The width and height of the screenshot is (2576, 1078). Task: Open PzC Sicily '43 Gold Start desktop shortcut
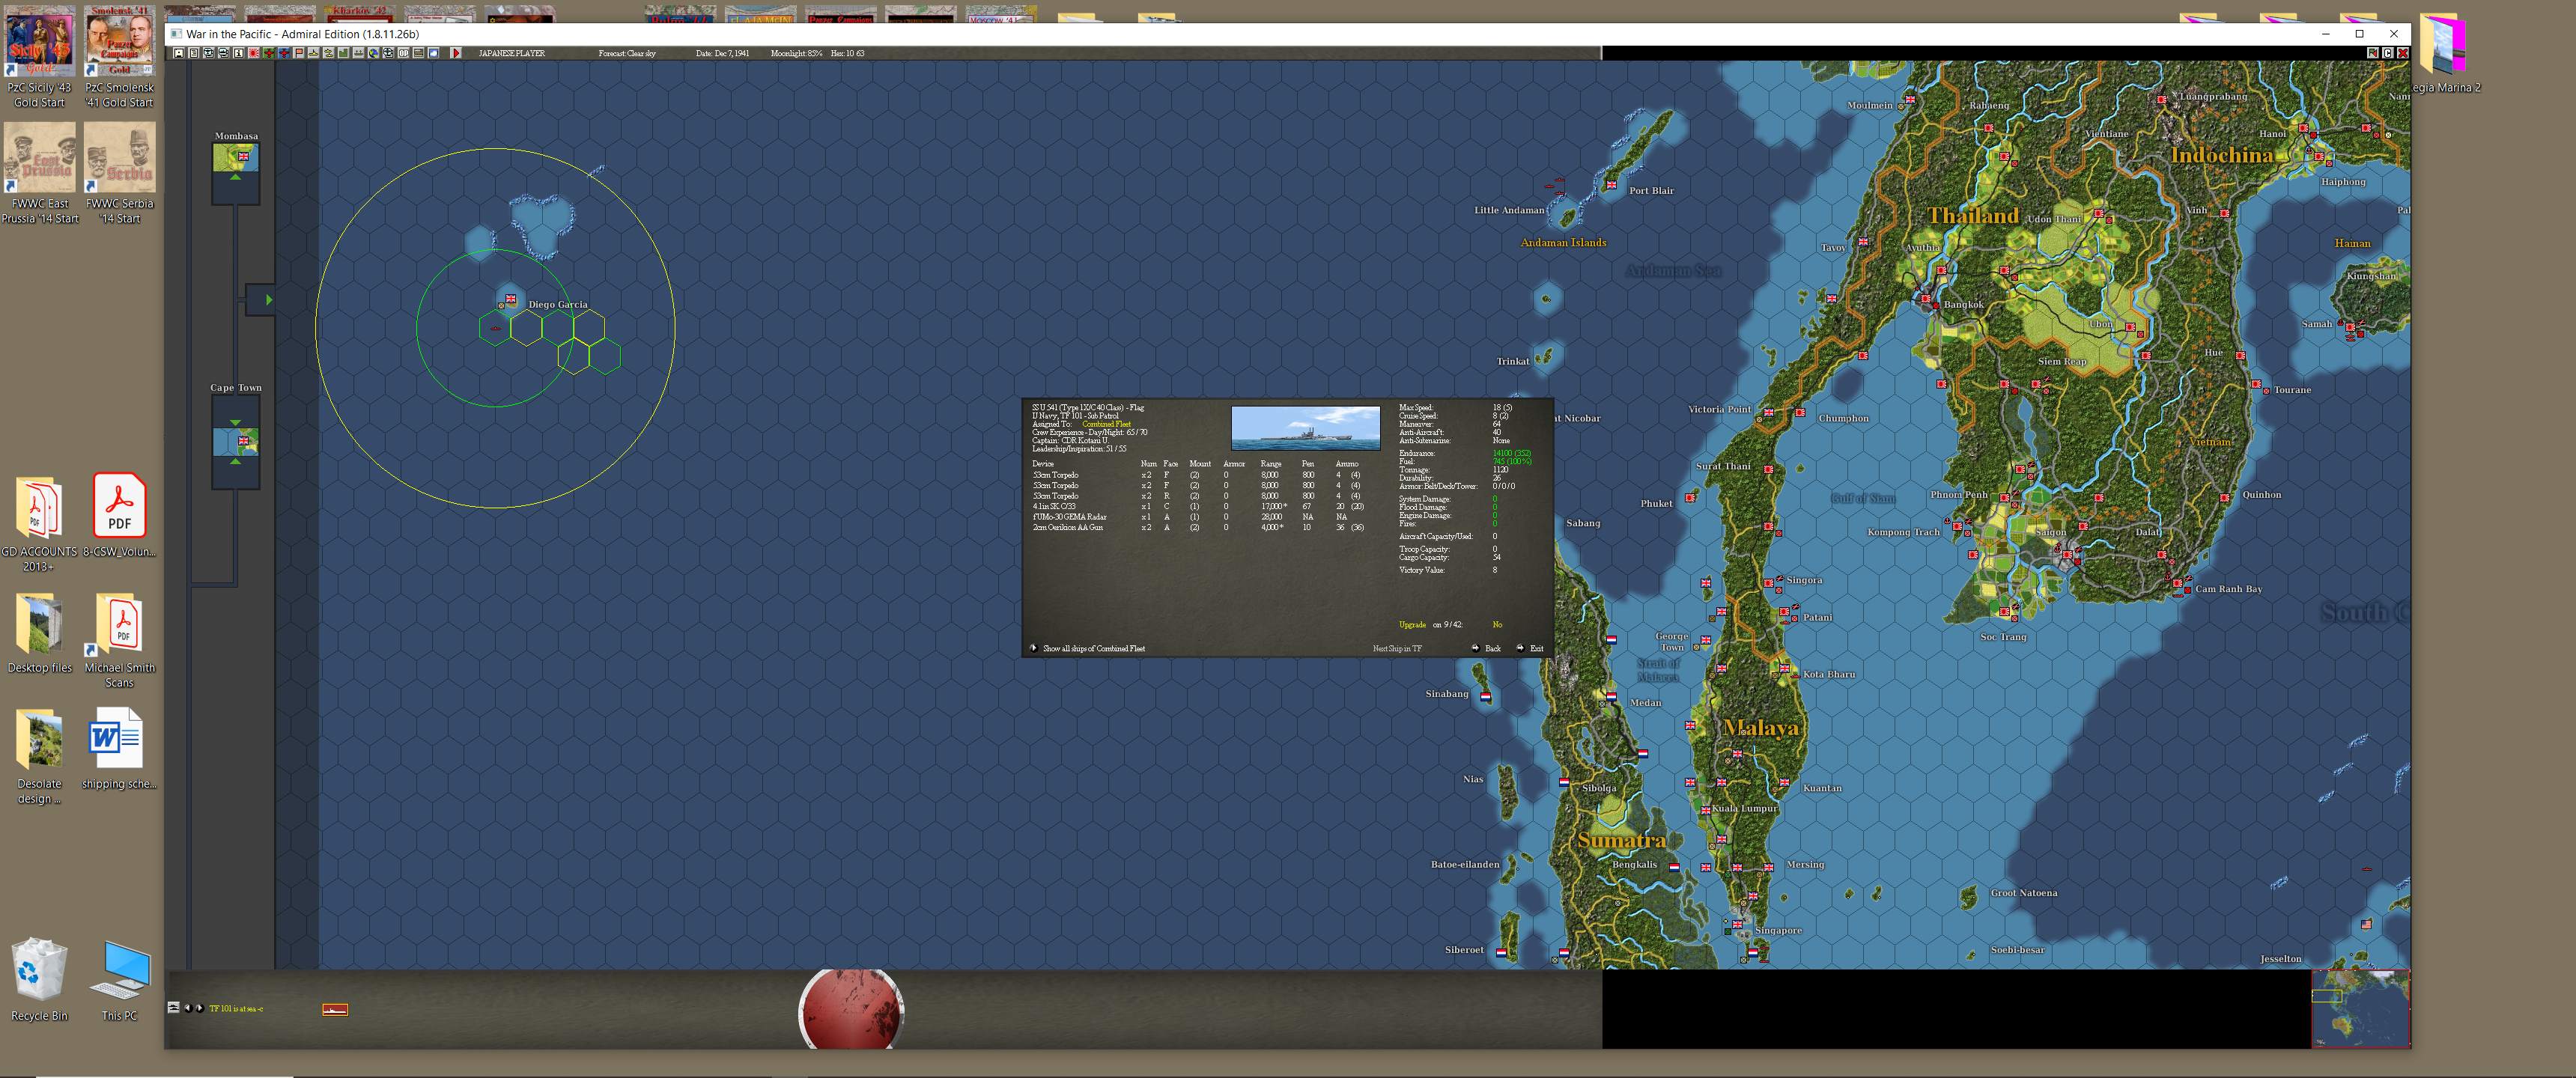(40, 57)
